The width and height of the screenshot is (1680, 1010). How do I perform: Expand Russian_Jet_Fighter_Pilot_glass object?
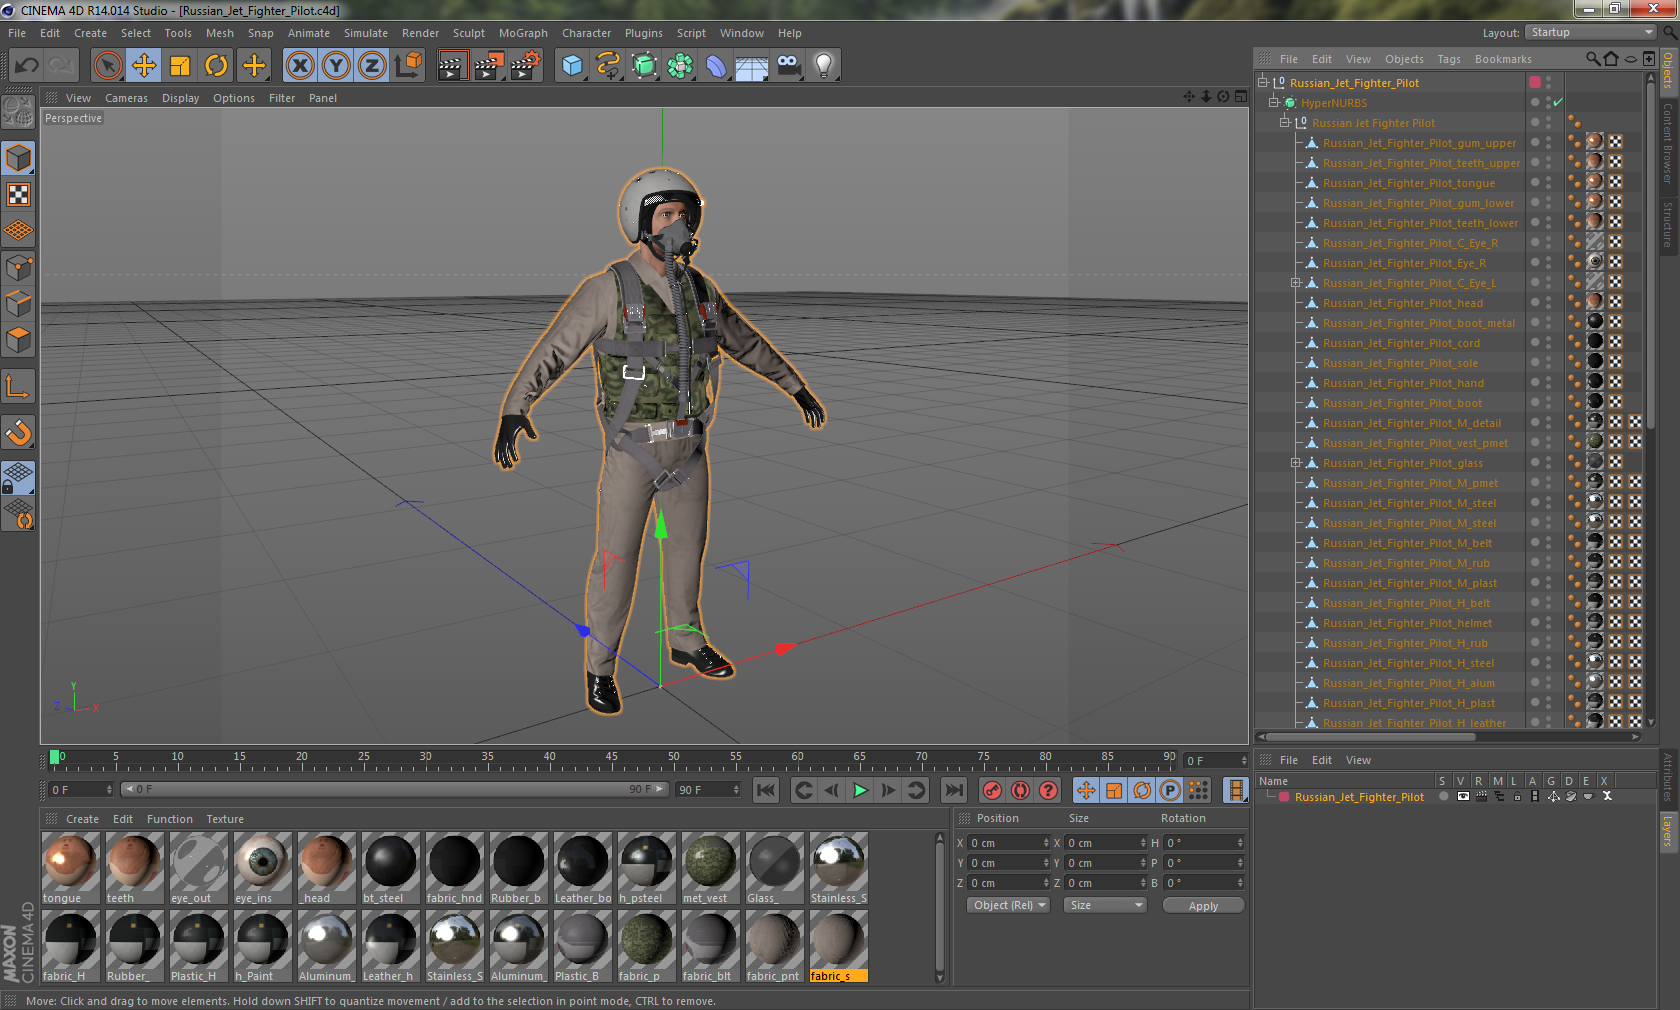coord(1295,463)
